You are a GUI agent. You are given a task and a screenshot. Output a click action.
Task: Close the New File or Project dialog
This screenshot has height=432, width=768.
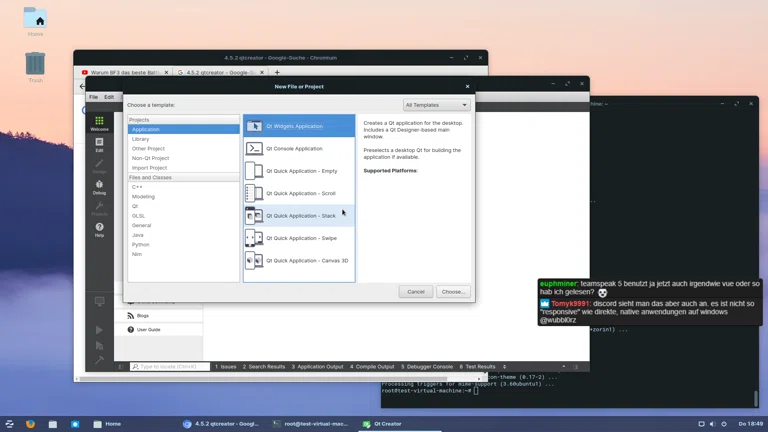[467, 87]
